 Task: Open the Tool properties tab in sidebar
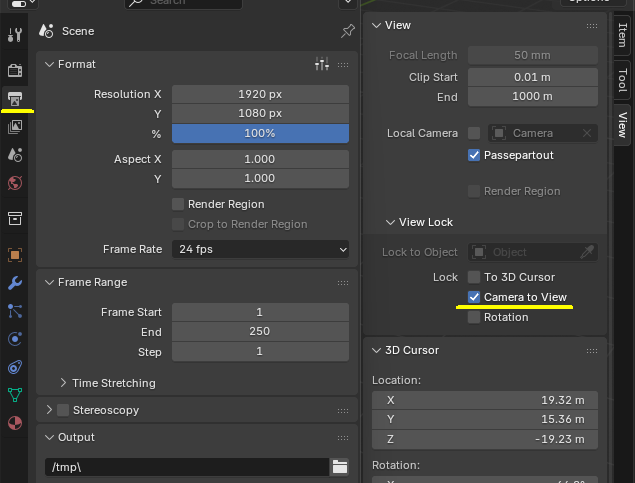(15, 36)
